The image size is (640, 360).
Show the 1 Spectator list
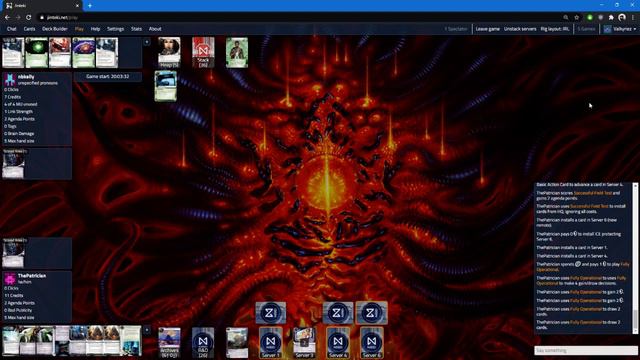click(x=456, y=29)
